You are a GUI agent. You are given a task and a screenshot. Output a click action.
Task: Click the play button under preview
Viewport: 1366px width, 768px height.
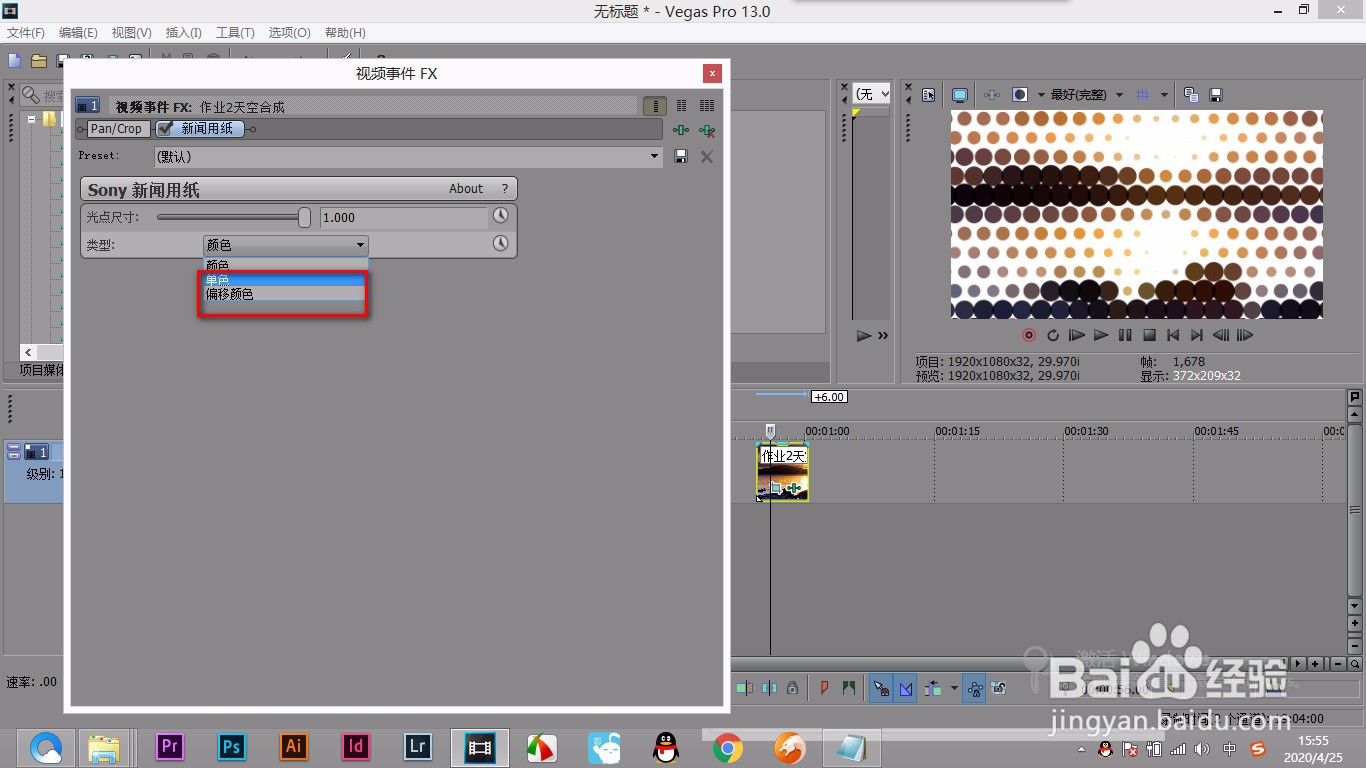(x=1101, y=335)
